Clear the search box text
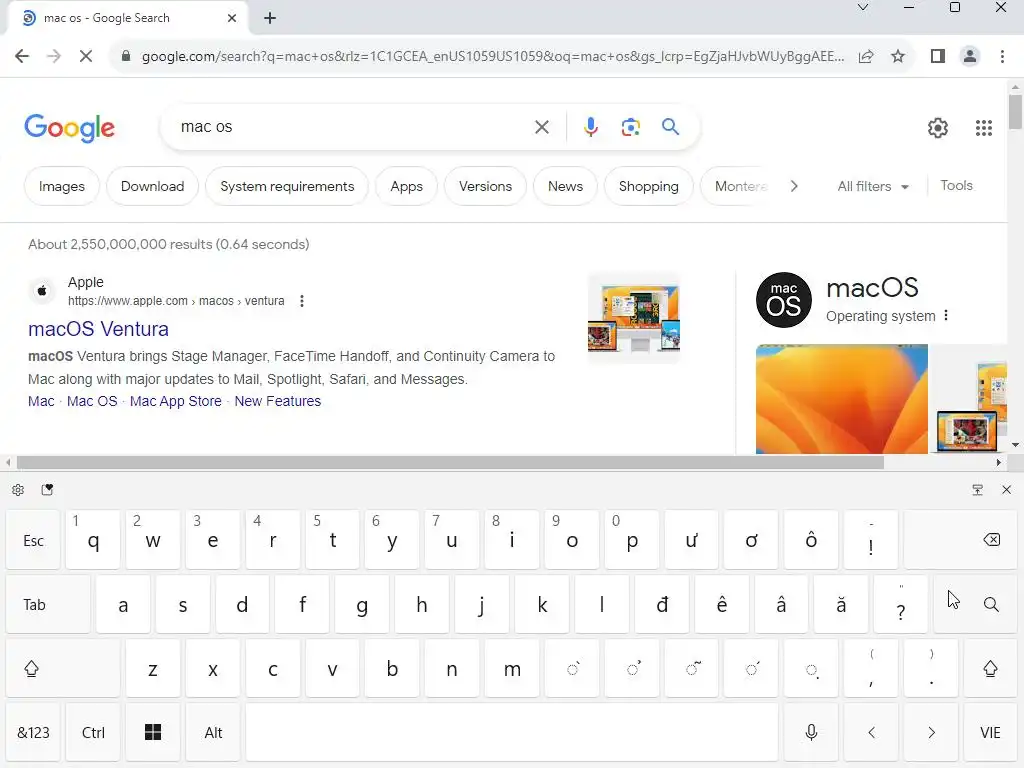Viewport: 1024px width, 768px height. [x=542, y=127]
